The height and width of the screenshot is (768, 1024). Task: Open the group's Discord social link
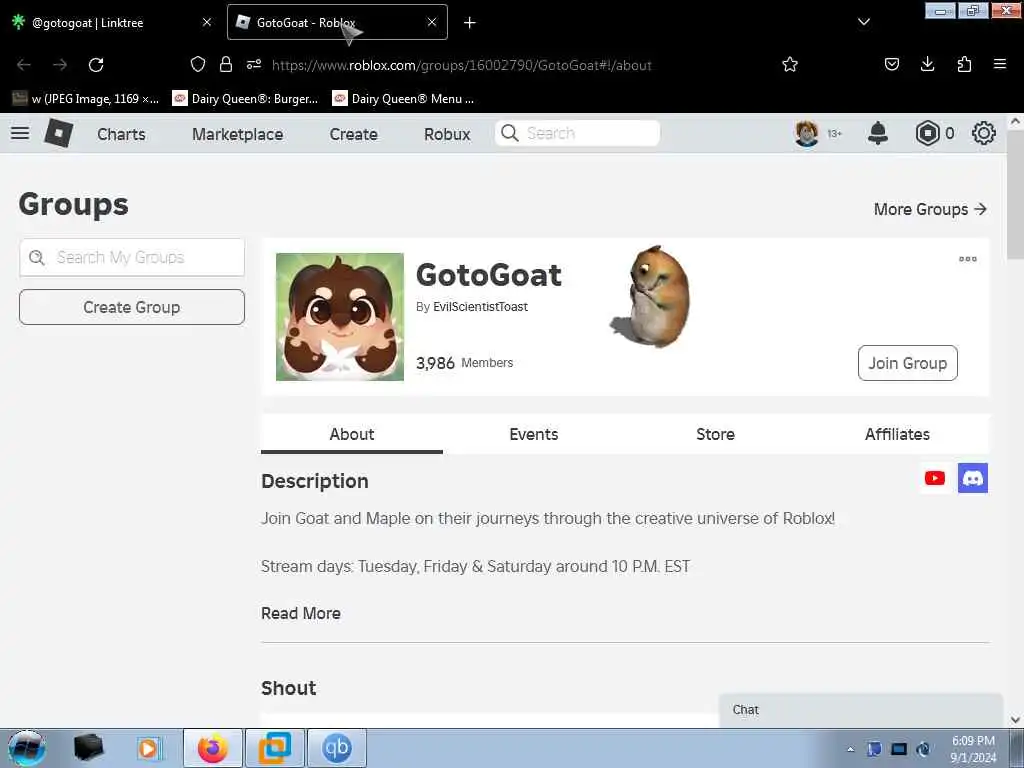coord(972,478)
